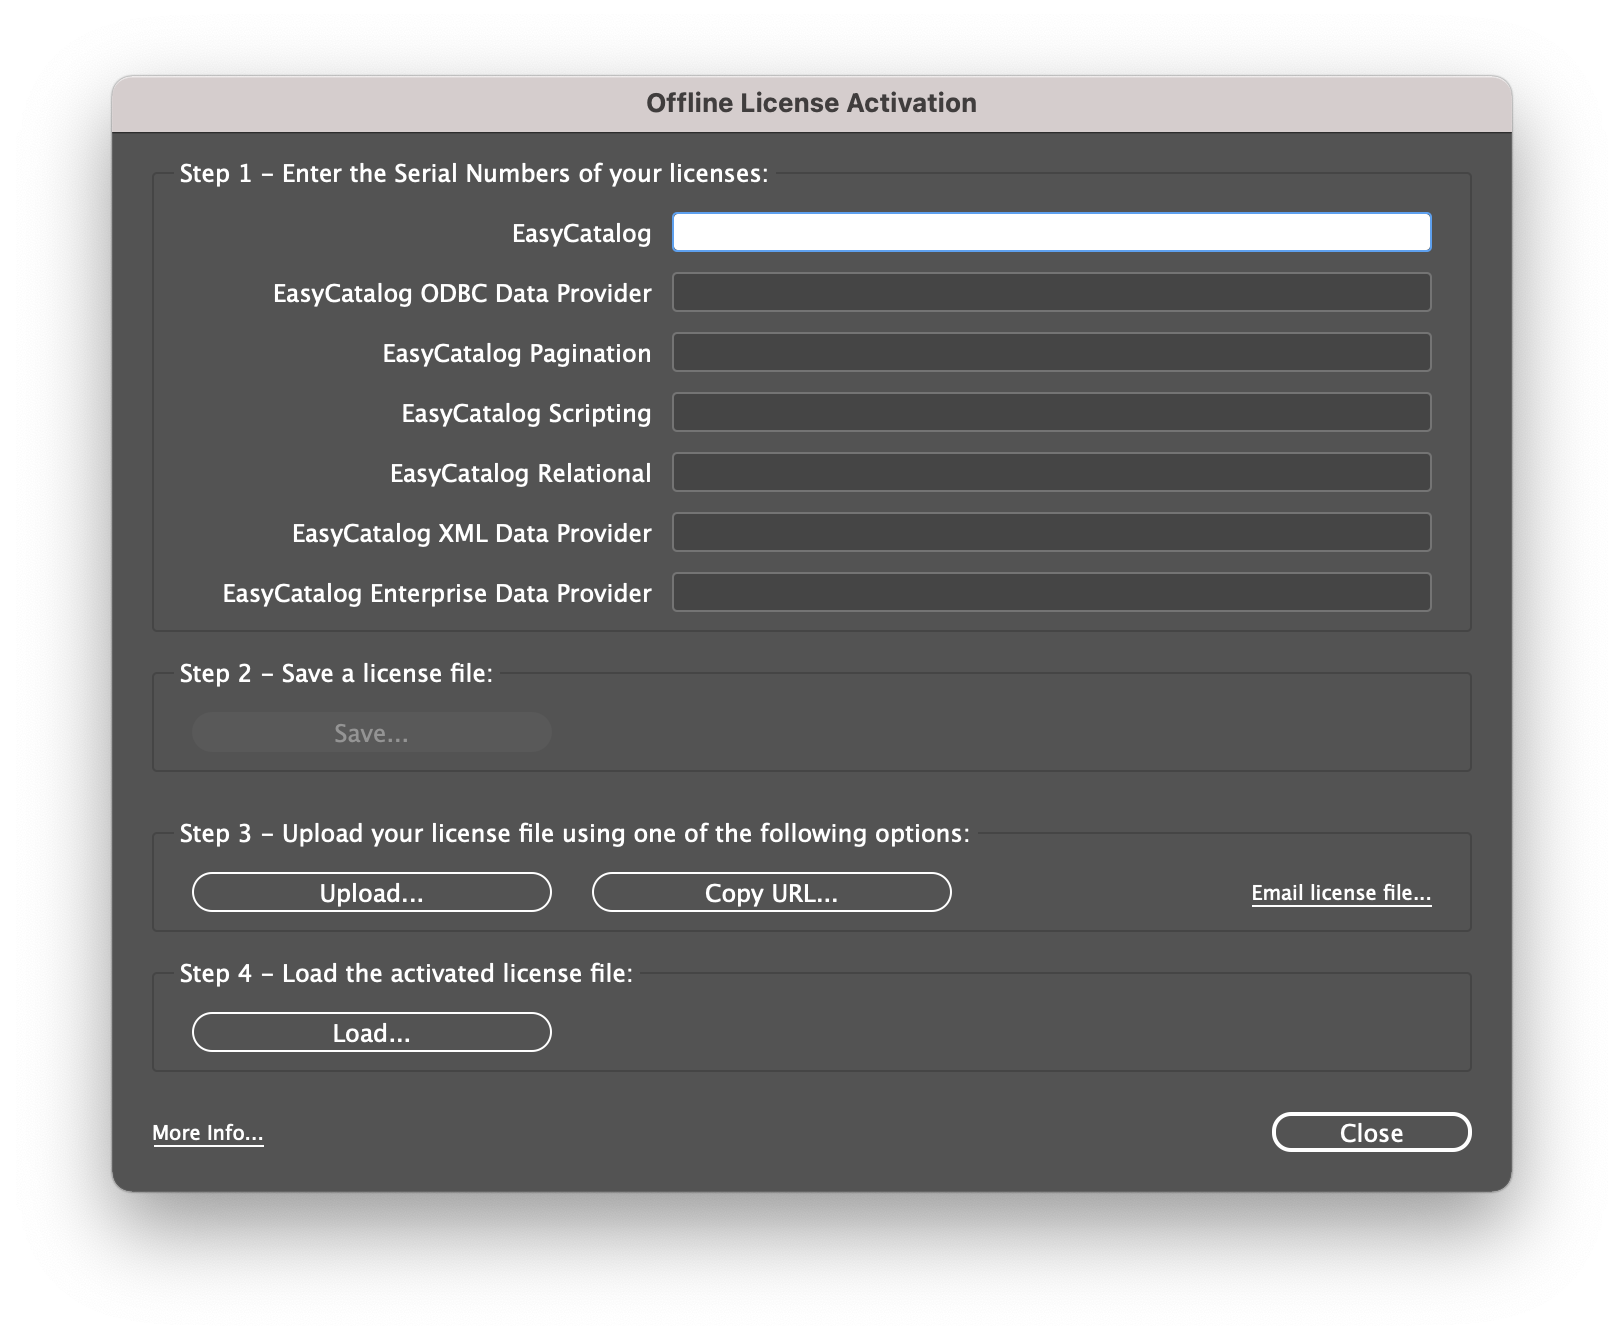
Task: Click the Copy URL button
Action: coord(771,892)
